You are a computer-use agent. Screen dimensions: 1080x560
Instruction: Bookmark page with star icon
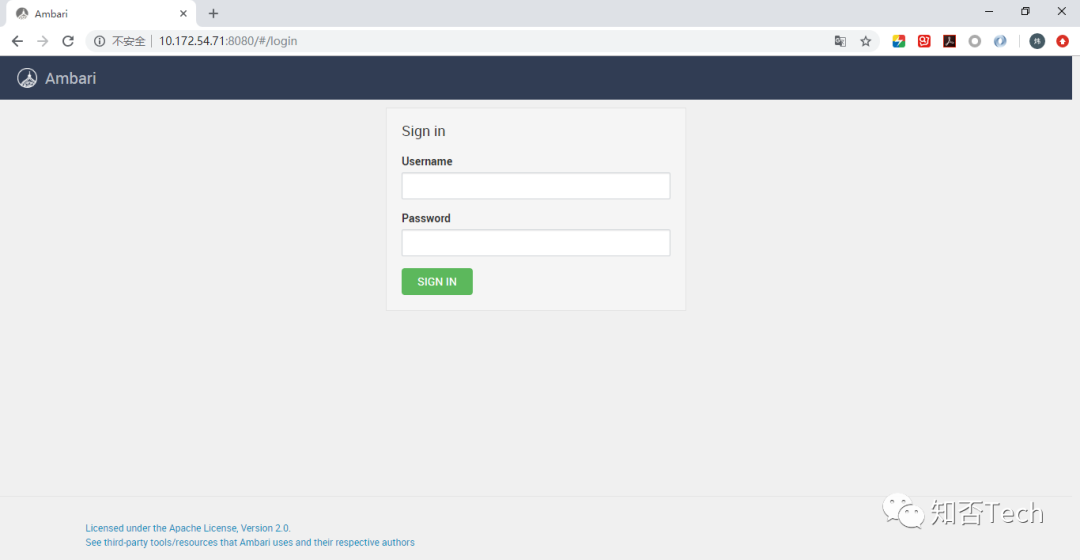coord(866,41)
